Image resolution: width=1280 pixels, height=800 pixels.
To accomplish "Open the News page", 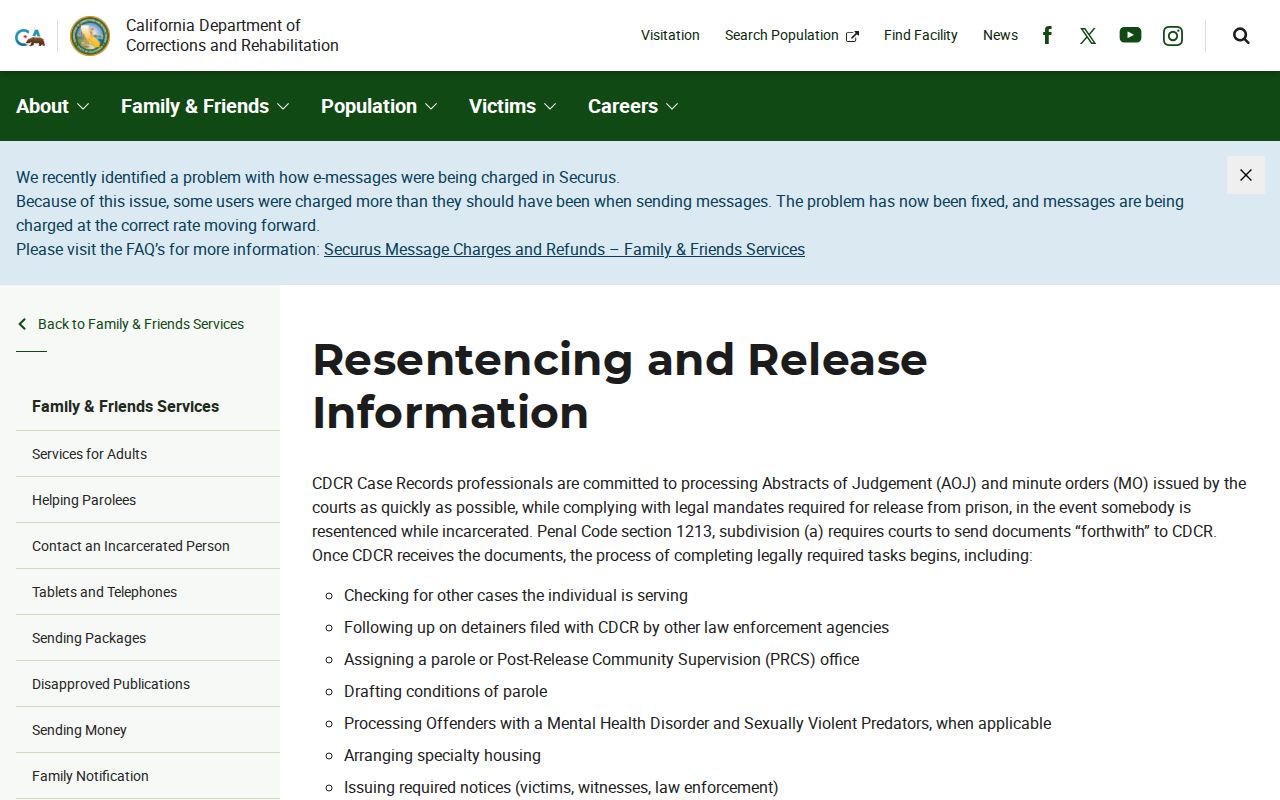I will [x=1000, y=35].
